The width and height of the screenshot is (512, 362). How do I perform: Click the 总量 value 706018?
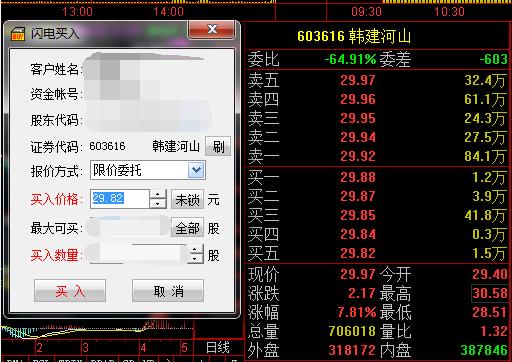pyautogui.click(x=352, y=331)
